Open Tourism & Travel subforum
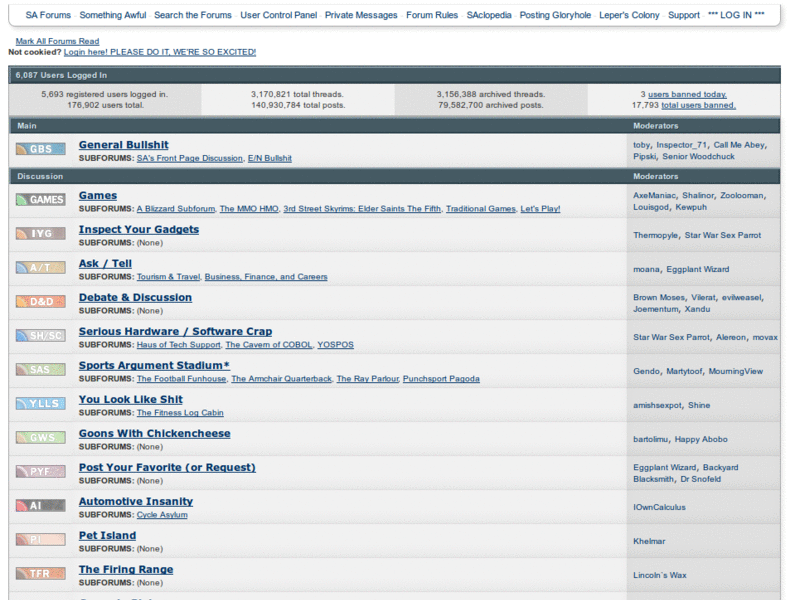This screenshot has width=800, height=600. [x=168, y=277]
